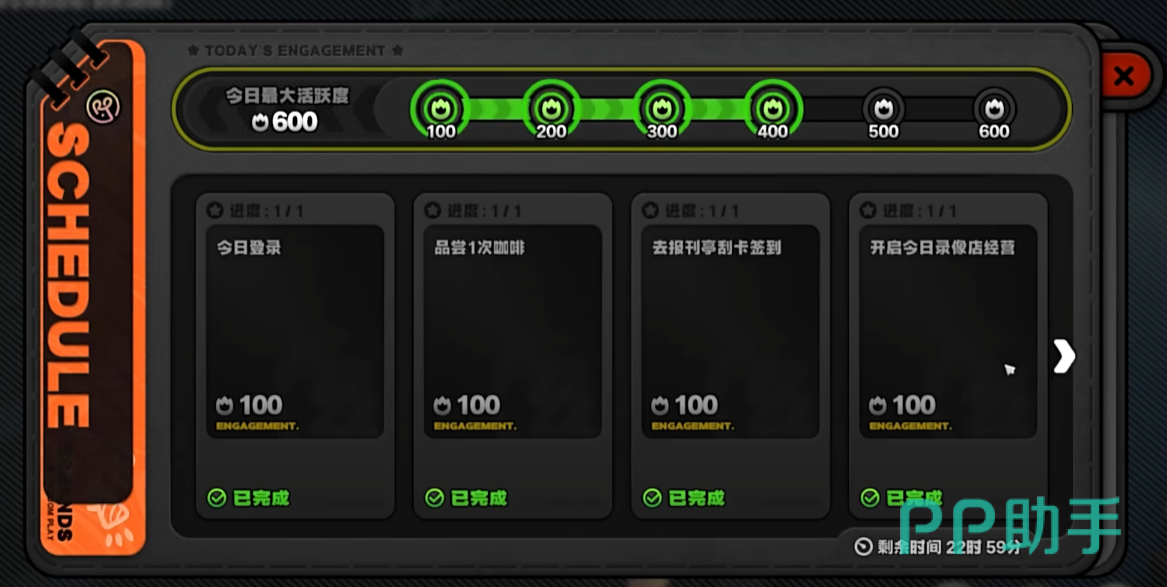The height and width of the screenshot is (587, 1167).
Task: Claim the 400 engagement reward milestone
Action: coord(773,109)
